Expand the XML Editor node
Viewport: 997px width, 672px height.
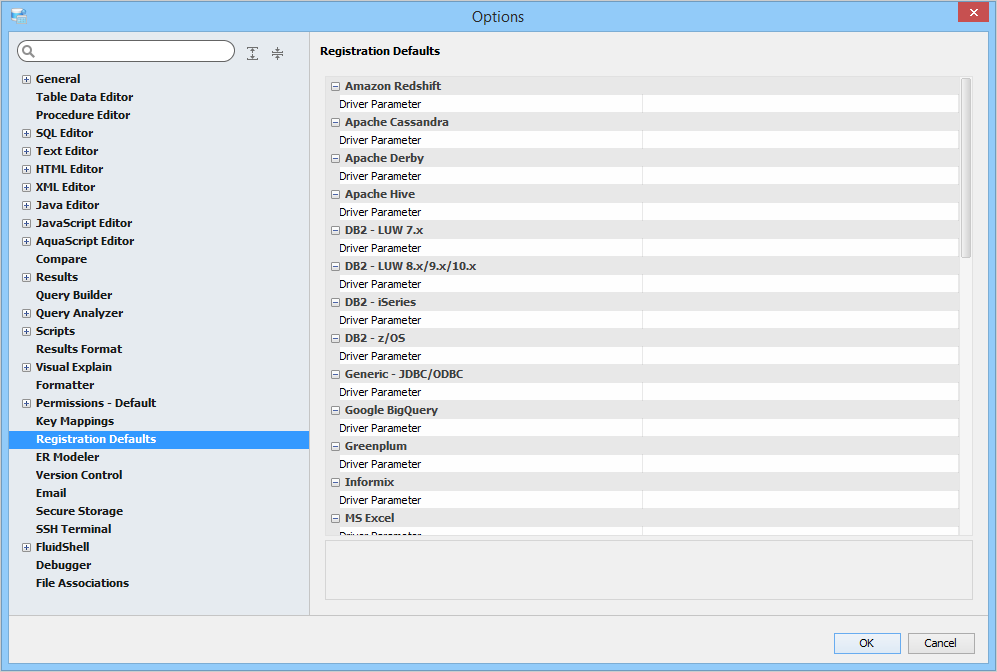[x=26, y=188]
